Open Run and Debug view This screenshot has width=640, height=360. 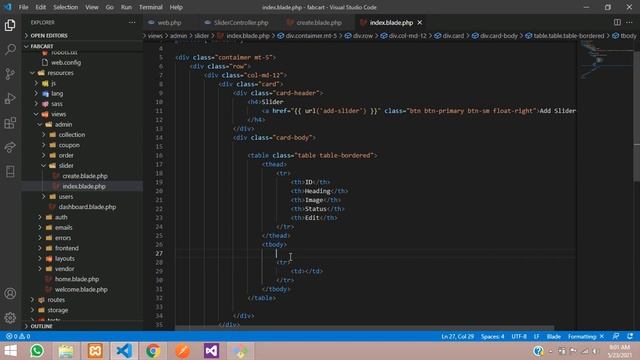[x=10, y=98]
